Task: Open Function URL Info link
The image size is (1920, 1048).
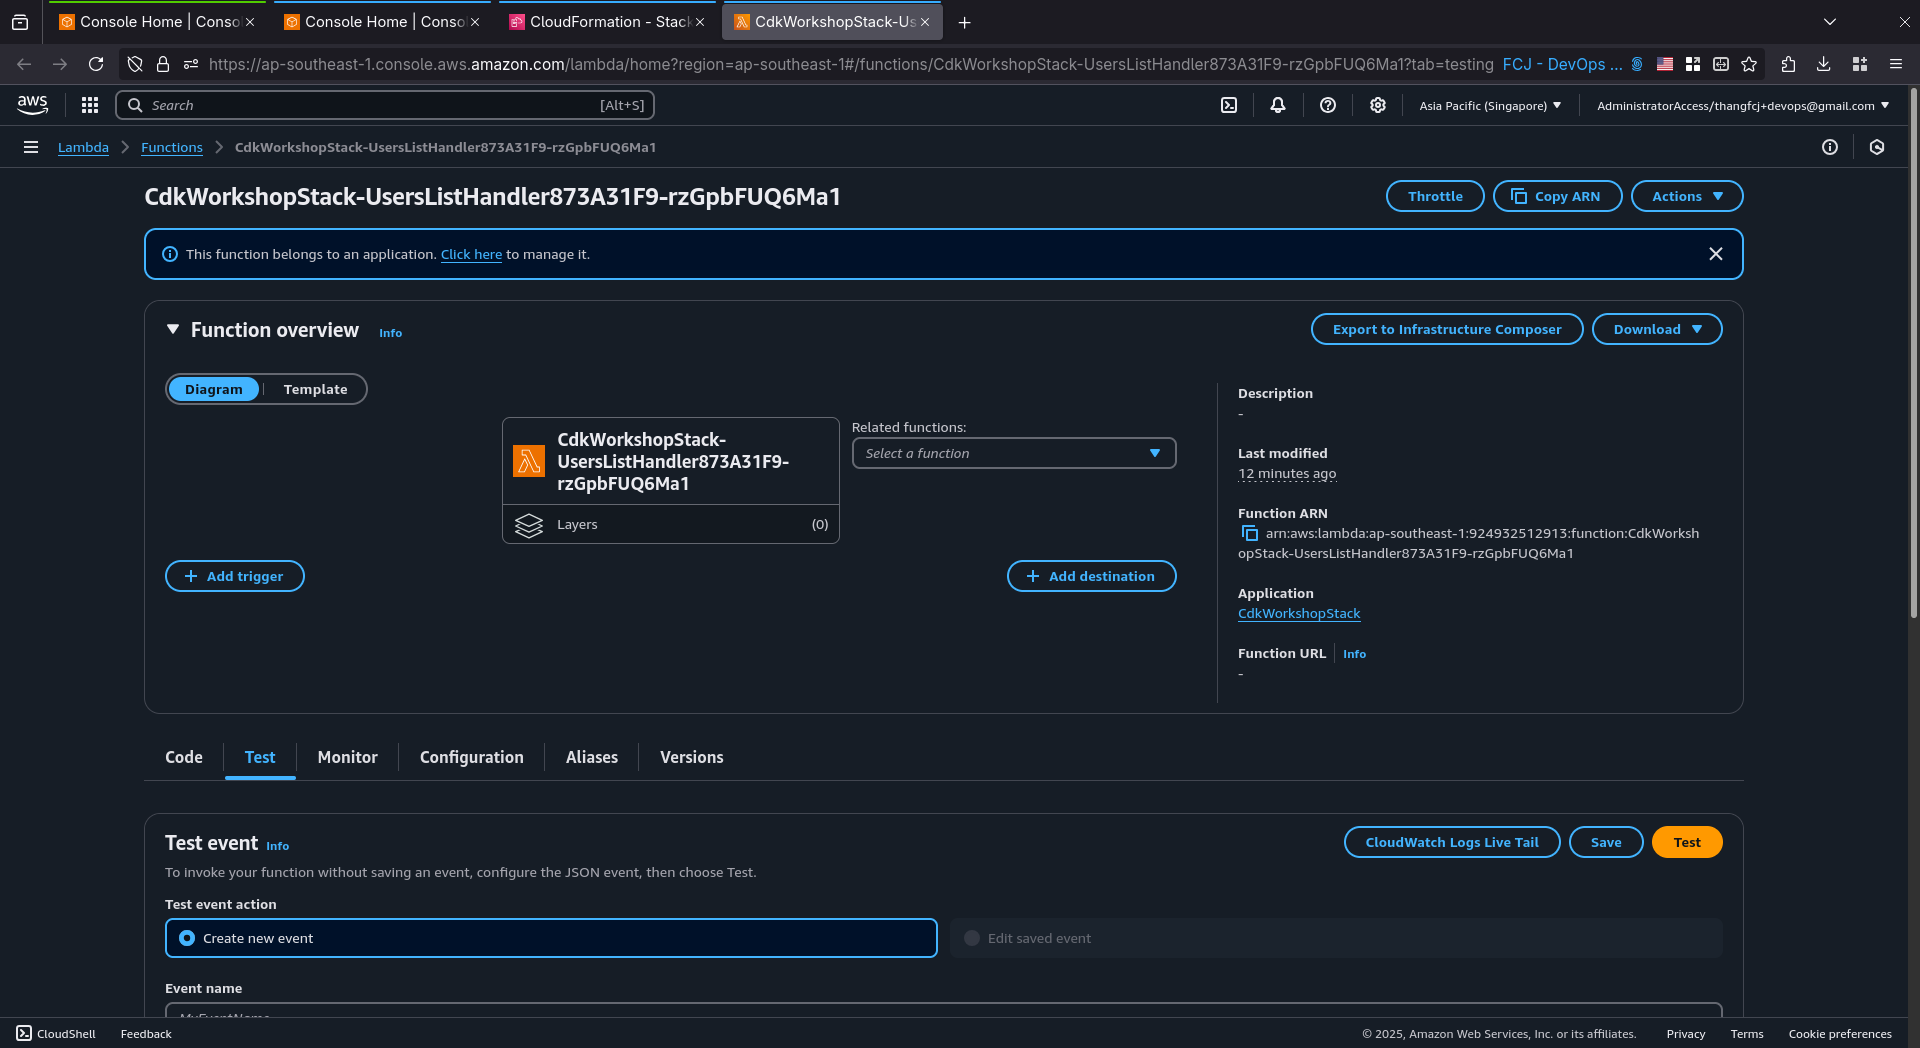Action: (x=1355, y=654)
